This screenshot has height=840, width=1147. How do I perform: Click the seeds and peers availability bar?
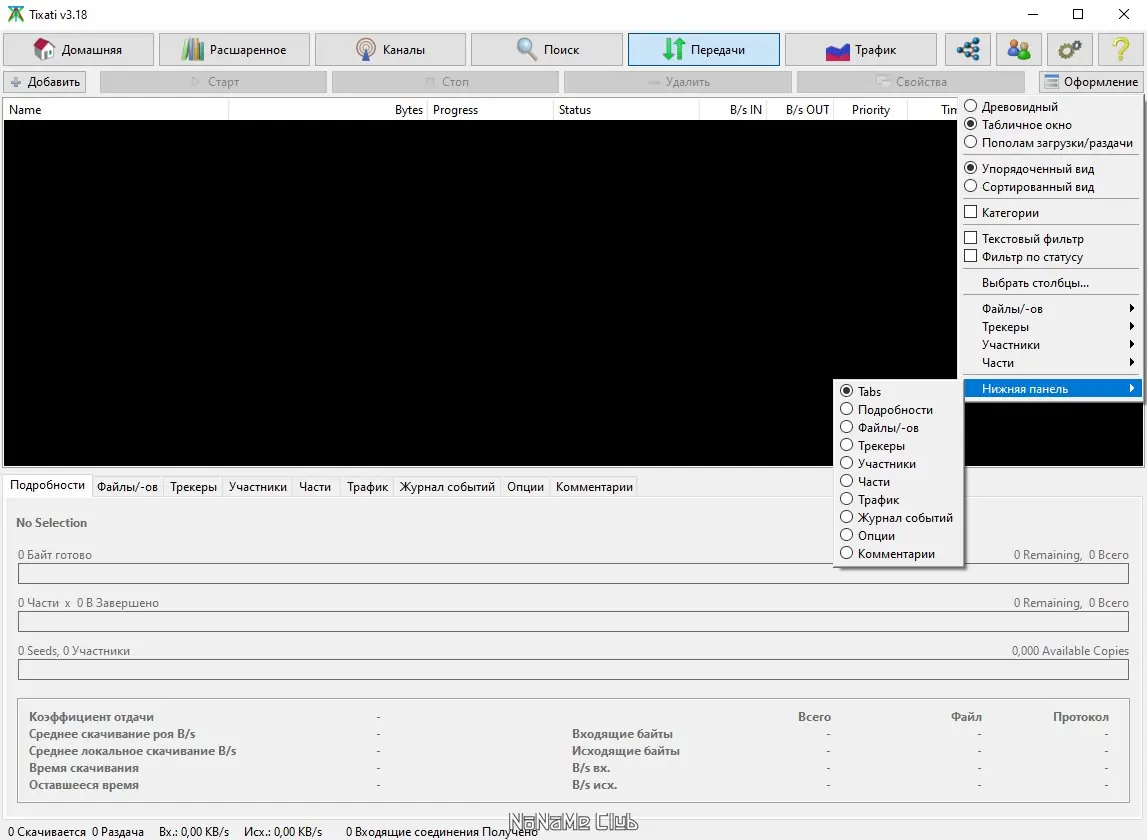573,670
